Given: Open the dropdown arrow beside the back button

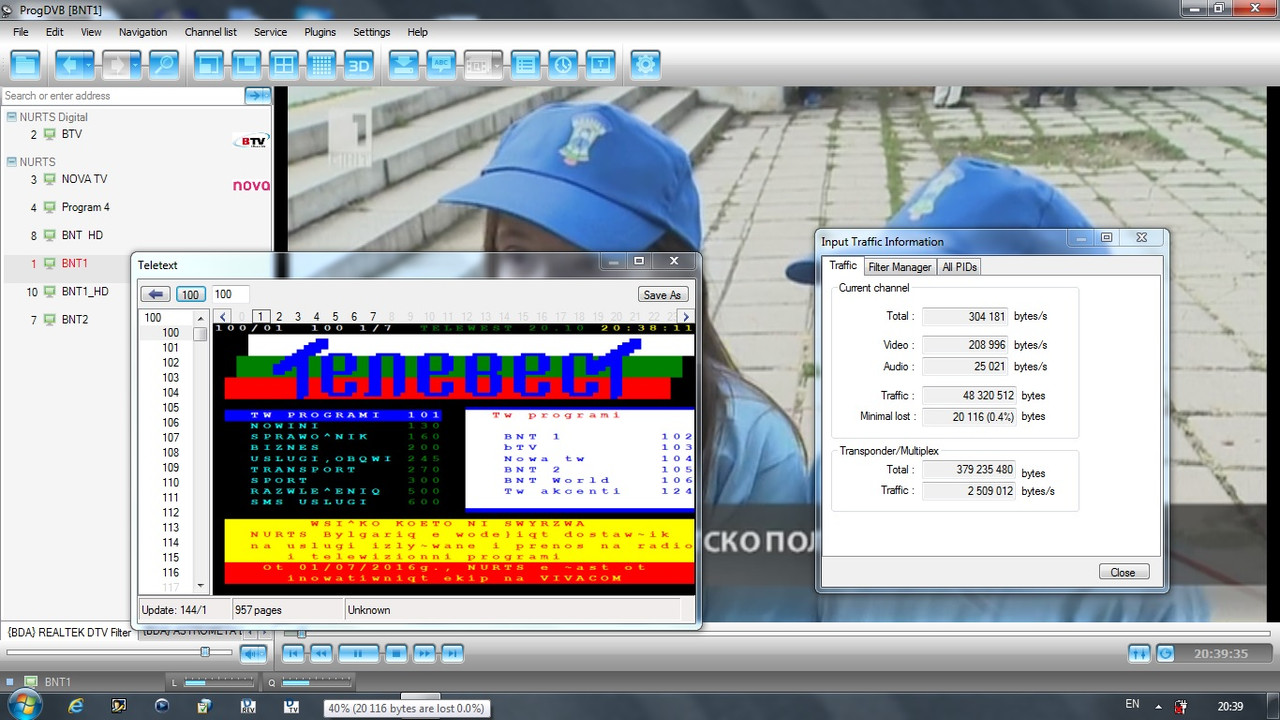Looking at the screenshot, I should click(x=90, y=66).
